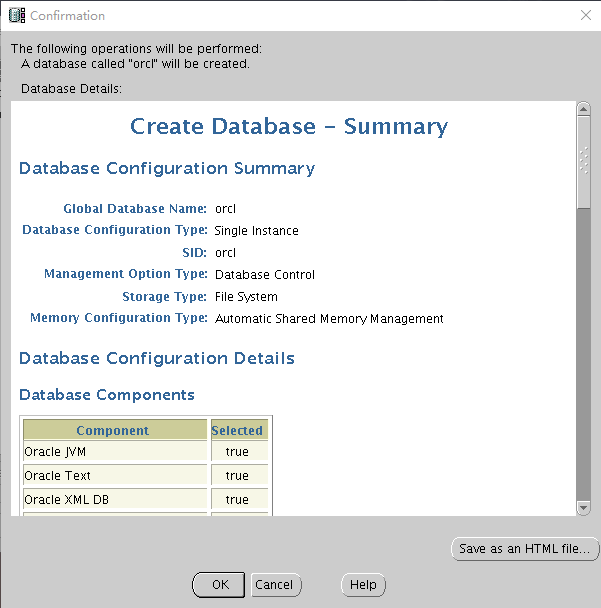Select the SID value orcl

tap(225, 253)
